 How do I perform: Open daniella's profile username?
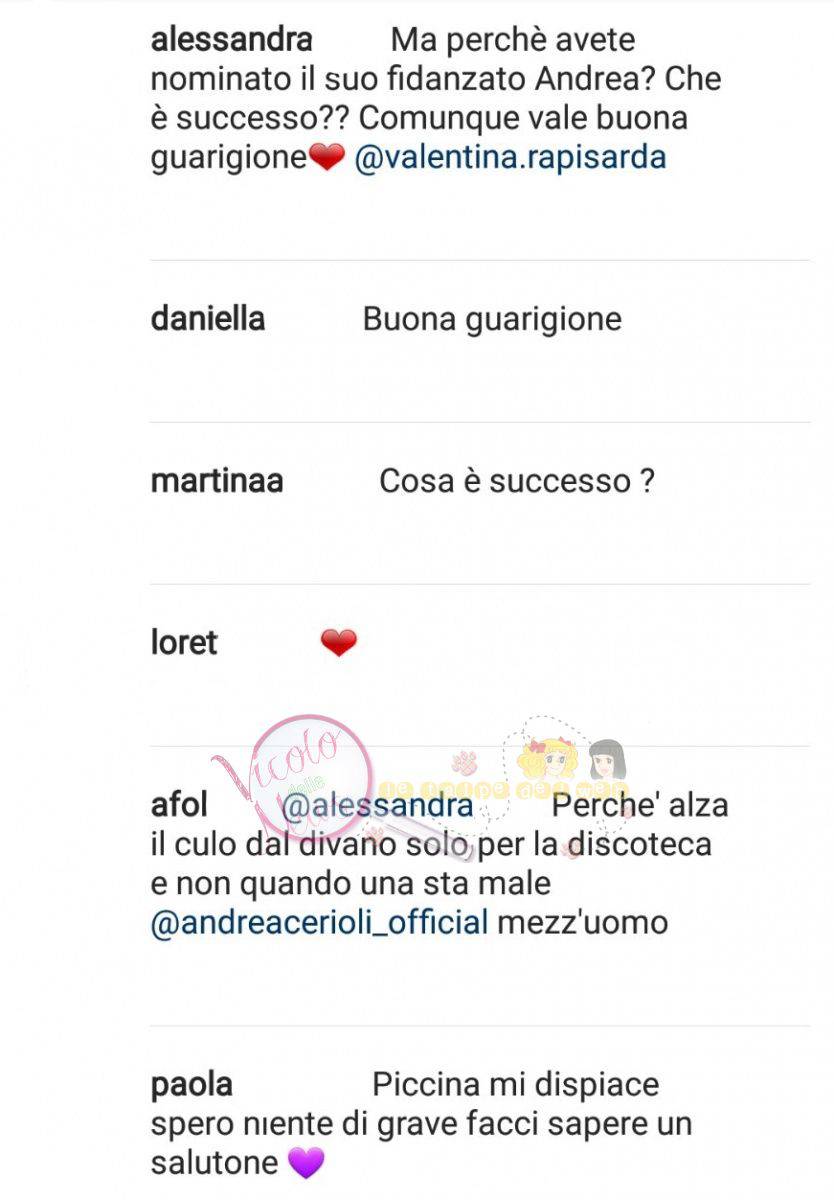(208, 319)
